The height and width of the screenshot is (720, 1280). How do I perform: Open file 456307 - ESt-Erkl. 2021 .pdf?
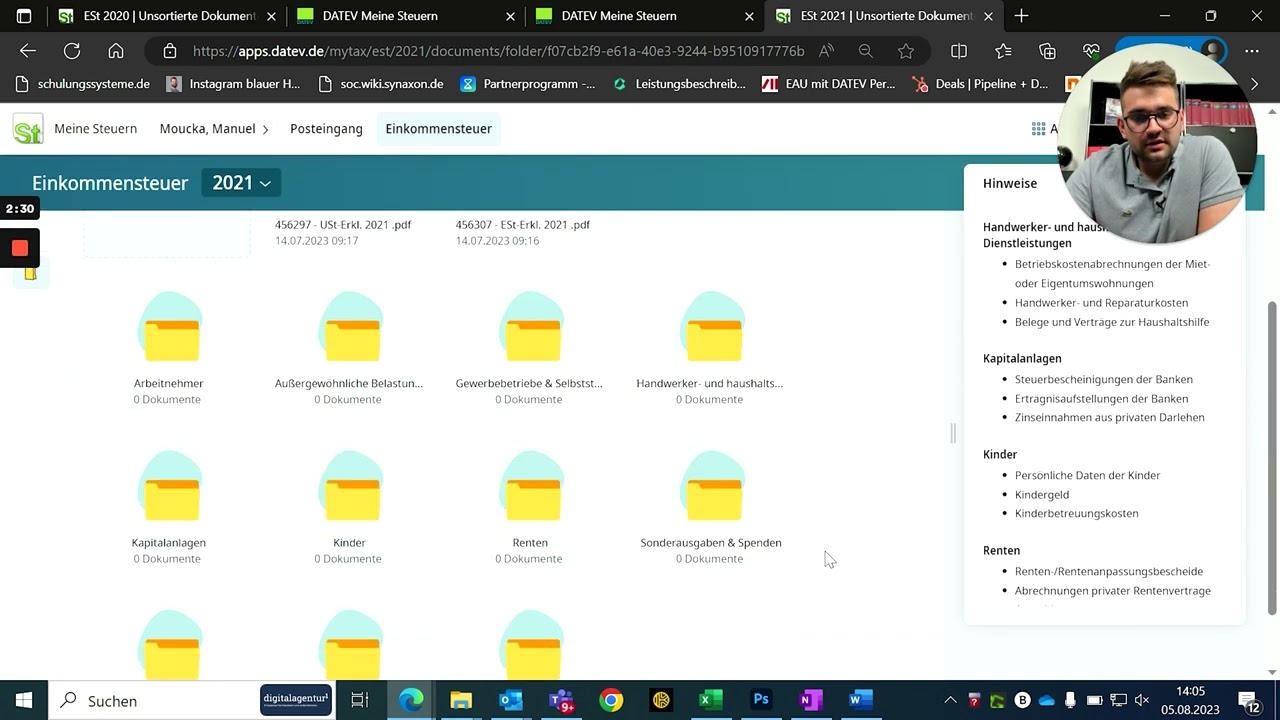523,225
